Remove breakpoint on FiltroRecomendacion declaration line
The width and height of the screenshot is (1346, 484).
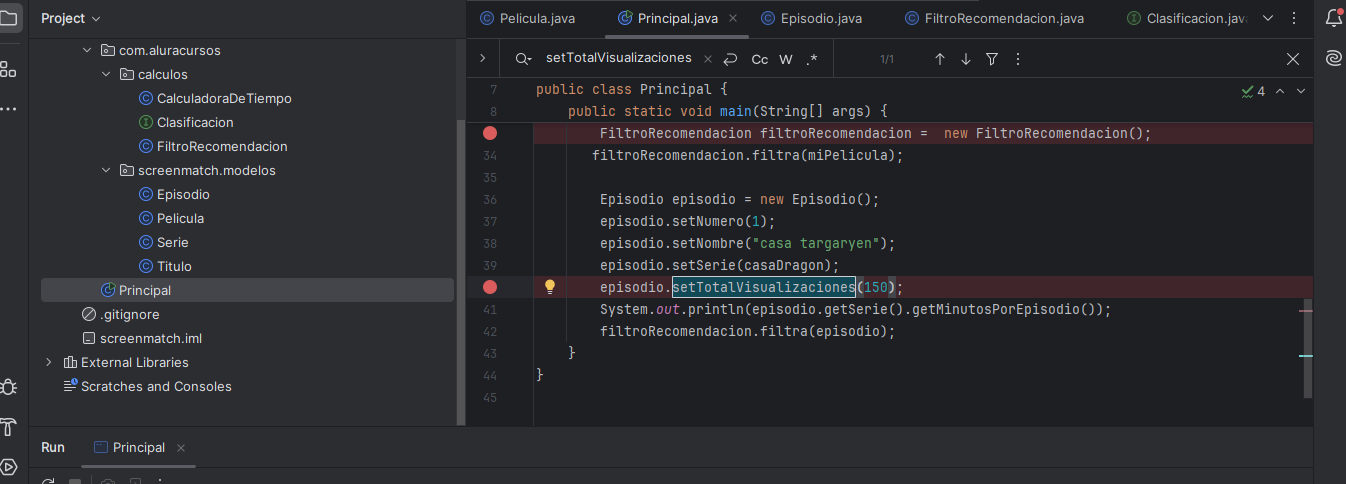490,133
